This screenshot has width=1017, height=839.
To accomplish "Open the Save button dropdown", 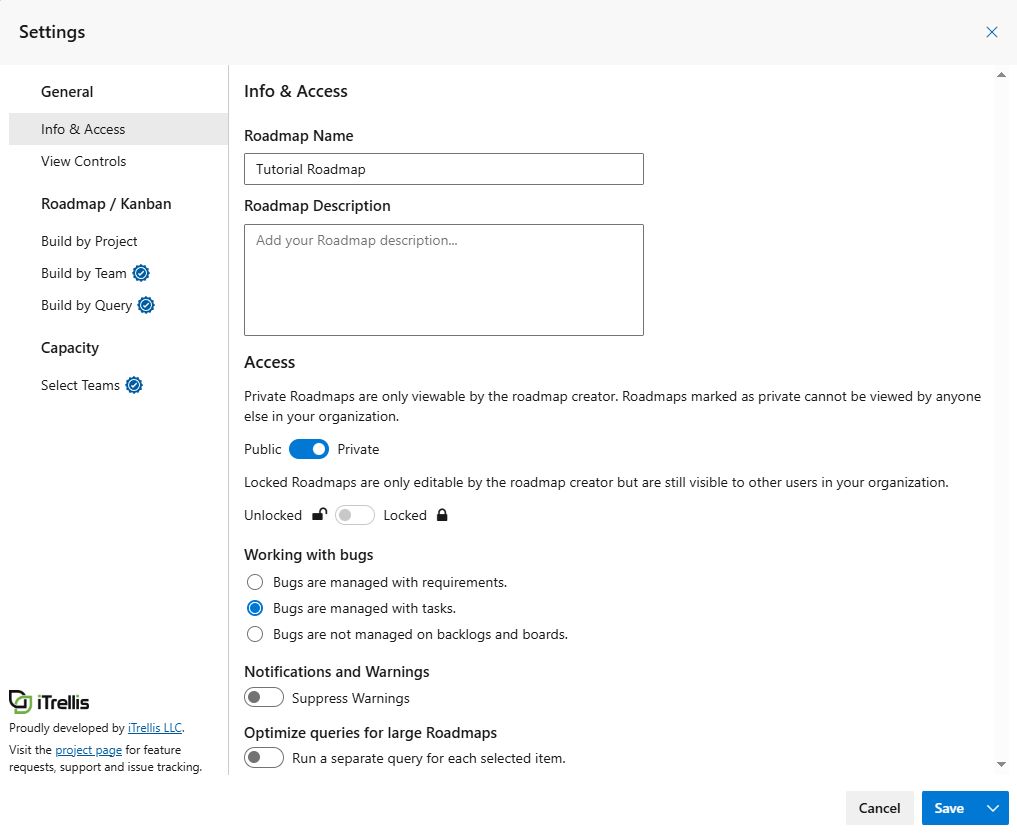I will coord(994,808).
